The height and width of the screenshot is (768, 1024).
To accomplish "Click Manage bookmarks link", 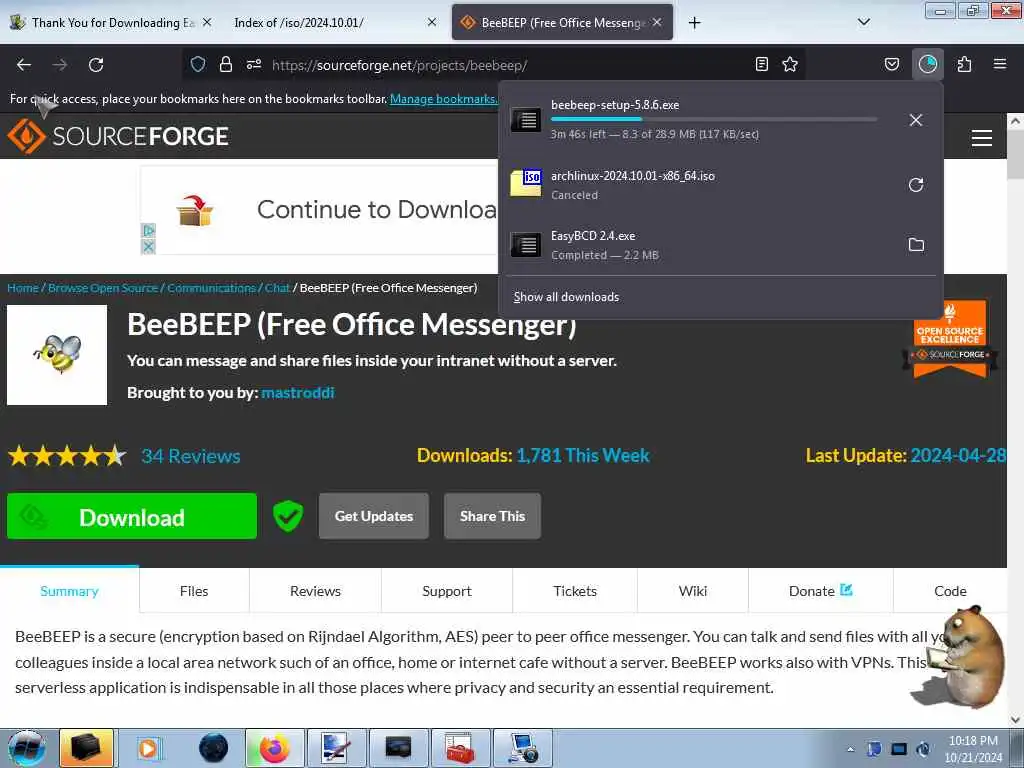I will click(443, 99).
